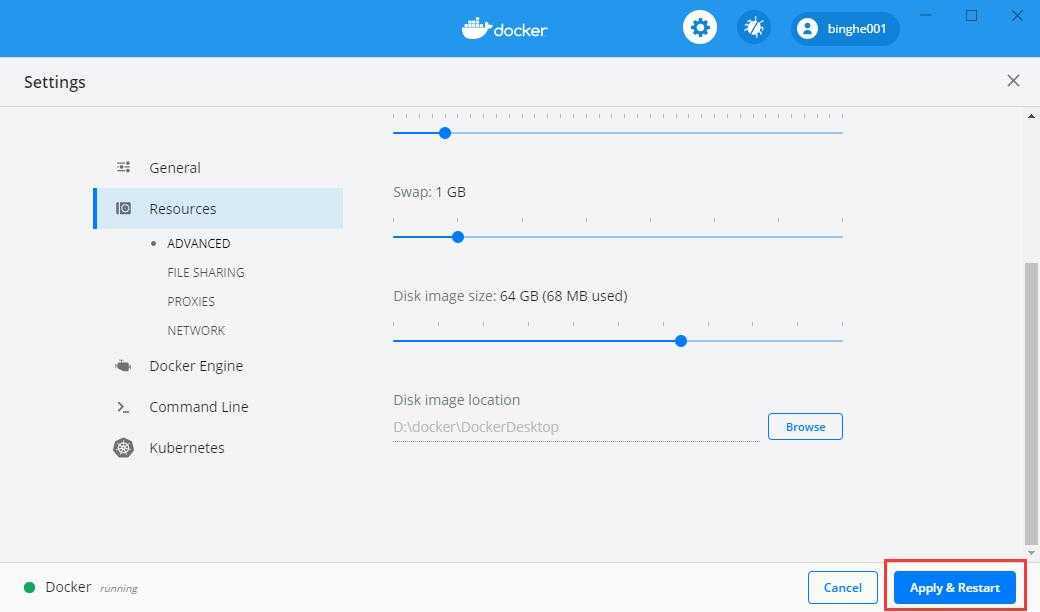Click the green Docker running status dot

[29, 587]
